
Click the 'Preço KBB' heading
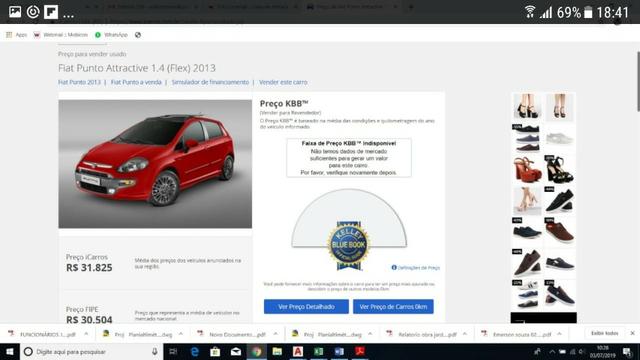coord(284,104)
